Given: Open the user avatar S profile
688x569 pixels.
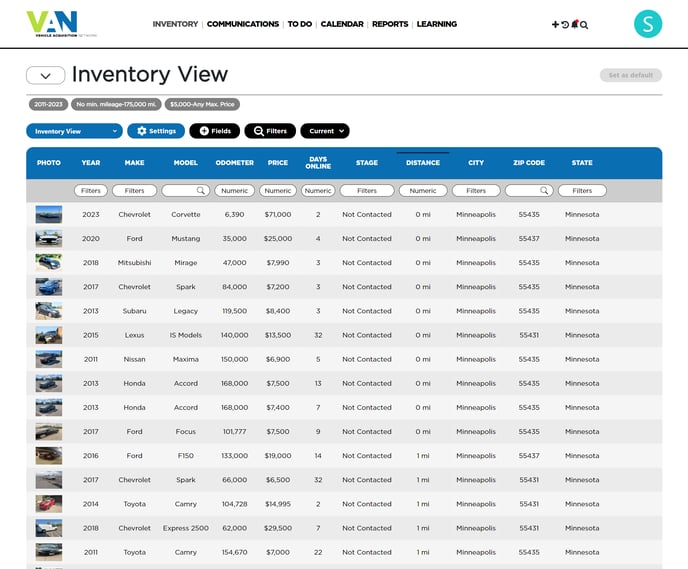Looking at the screenshot, I should 648,24.
